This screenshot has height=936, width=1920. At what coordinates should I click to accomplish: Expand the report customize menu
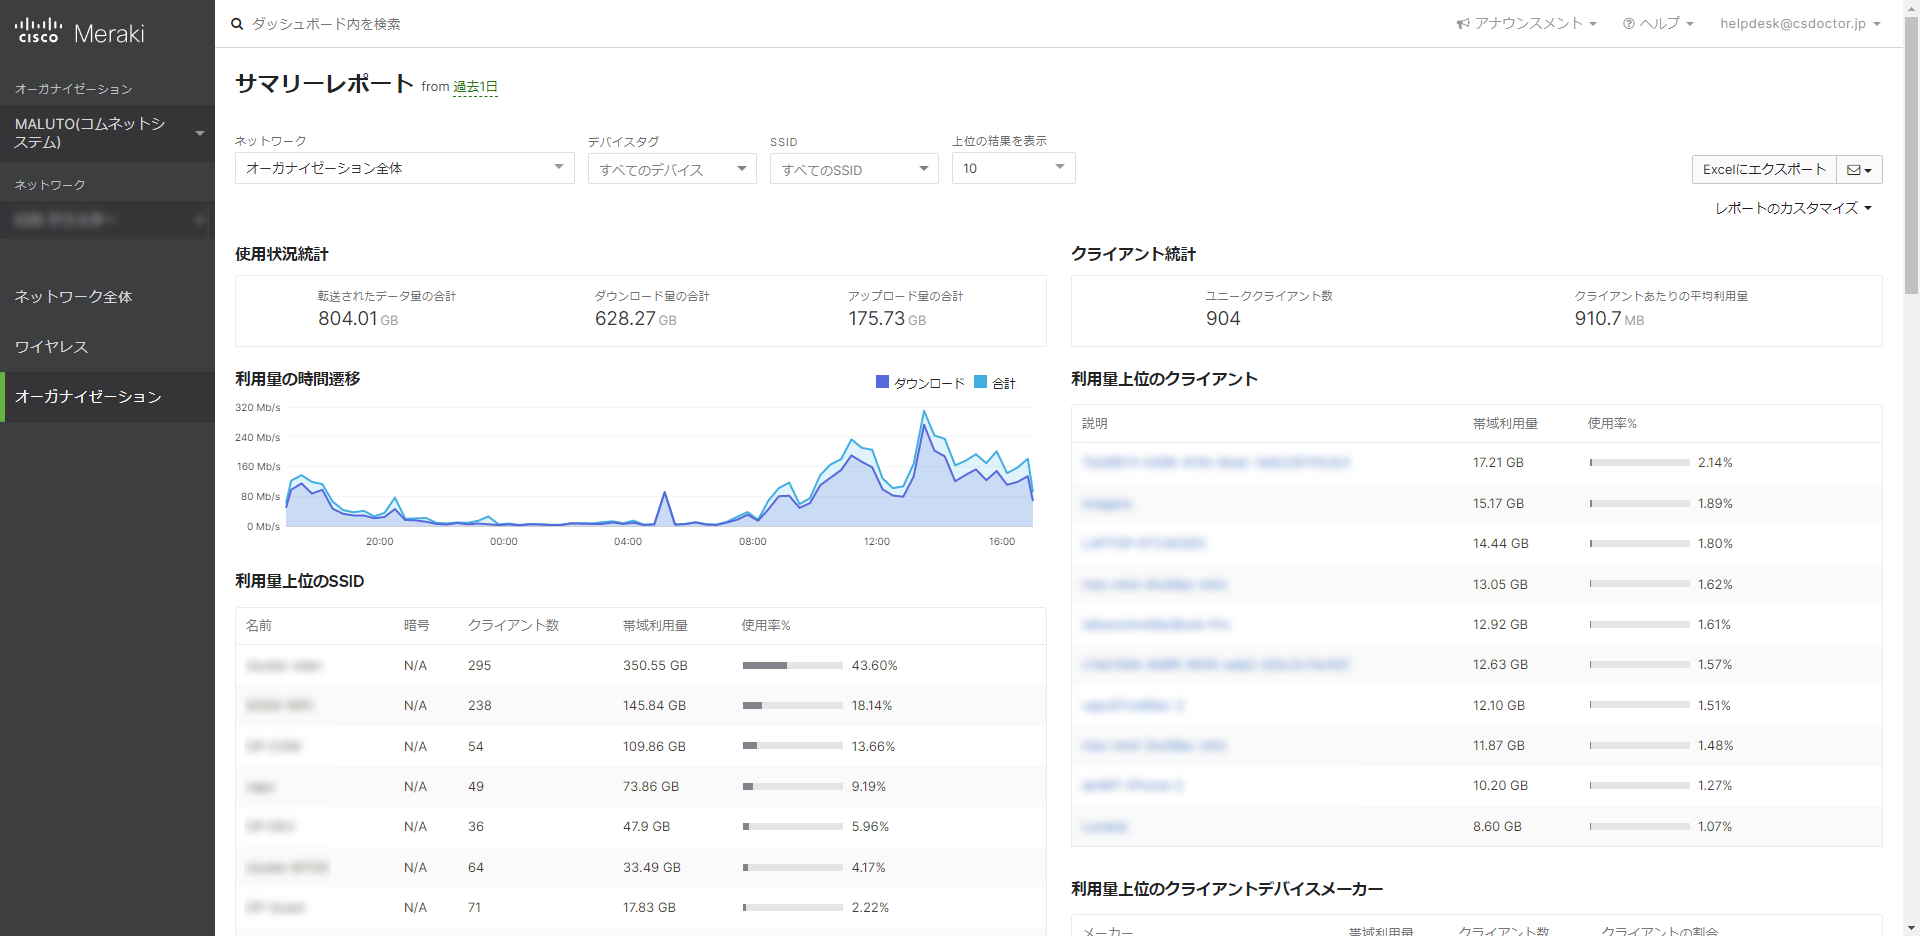coord(1793,208)
